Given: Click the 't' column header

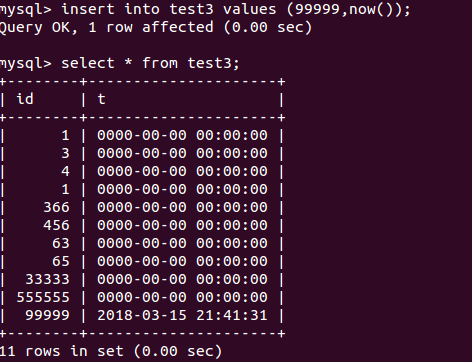Looking at the screenshot, I should [102, 99].
